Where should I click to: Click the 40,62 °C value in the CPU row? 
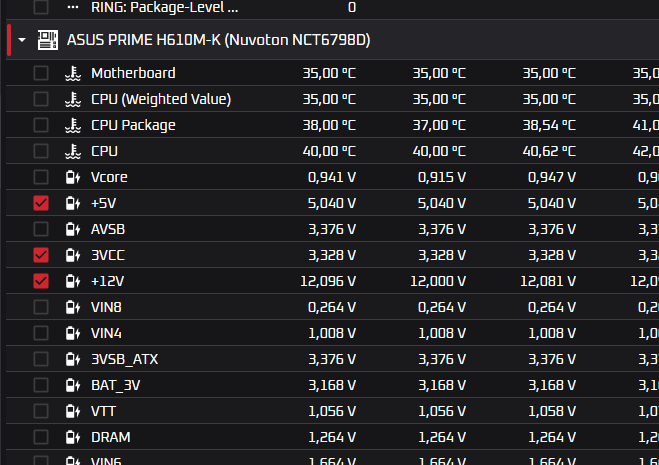pyautogui.click(x=549, y=151)
